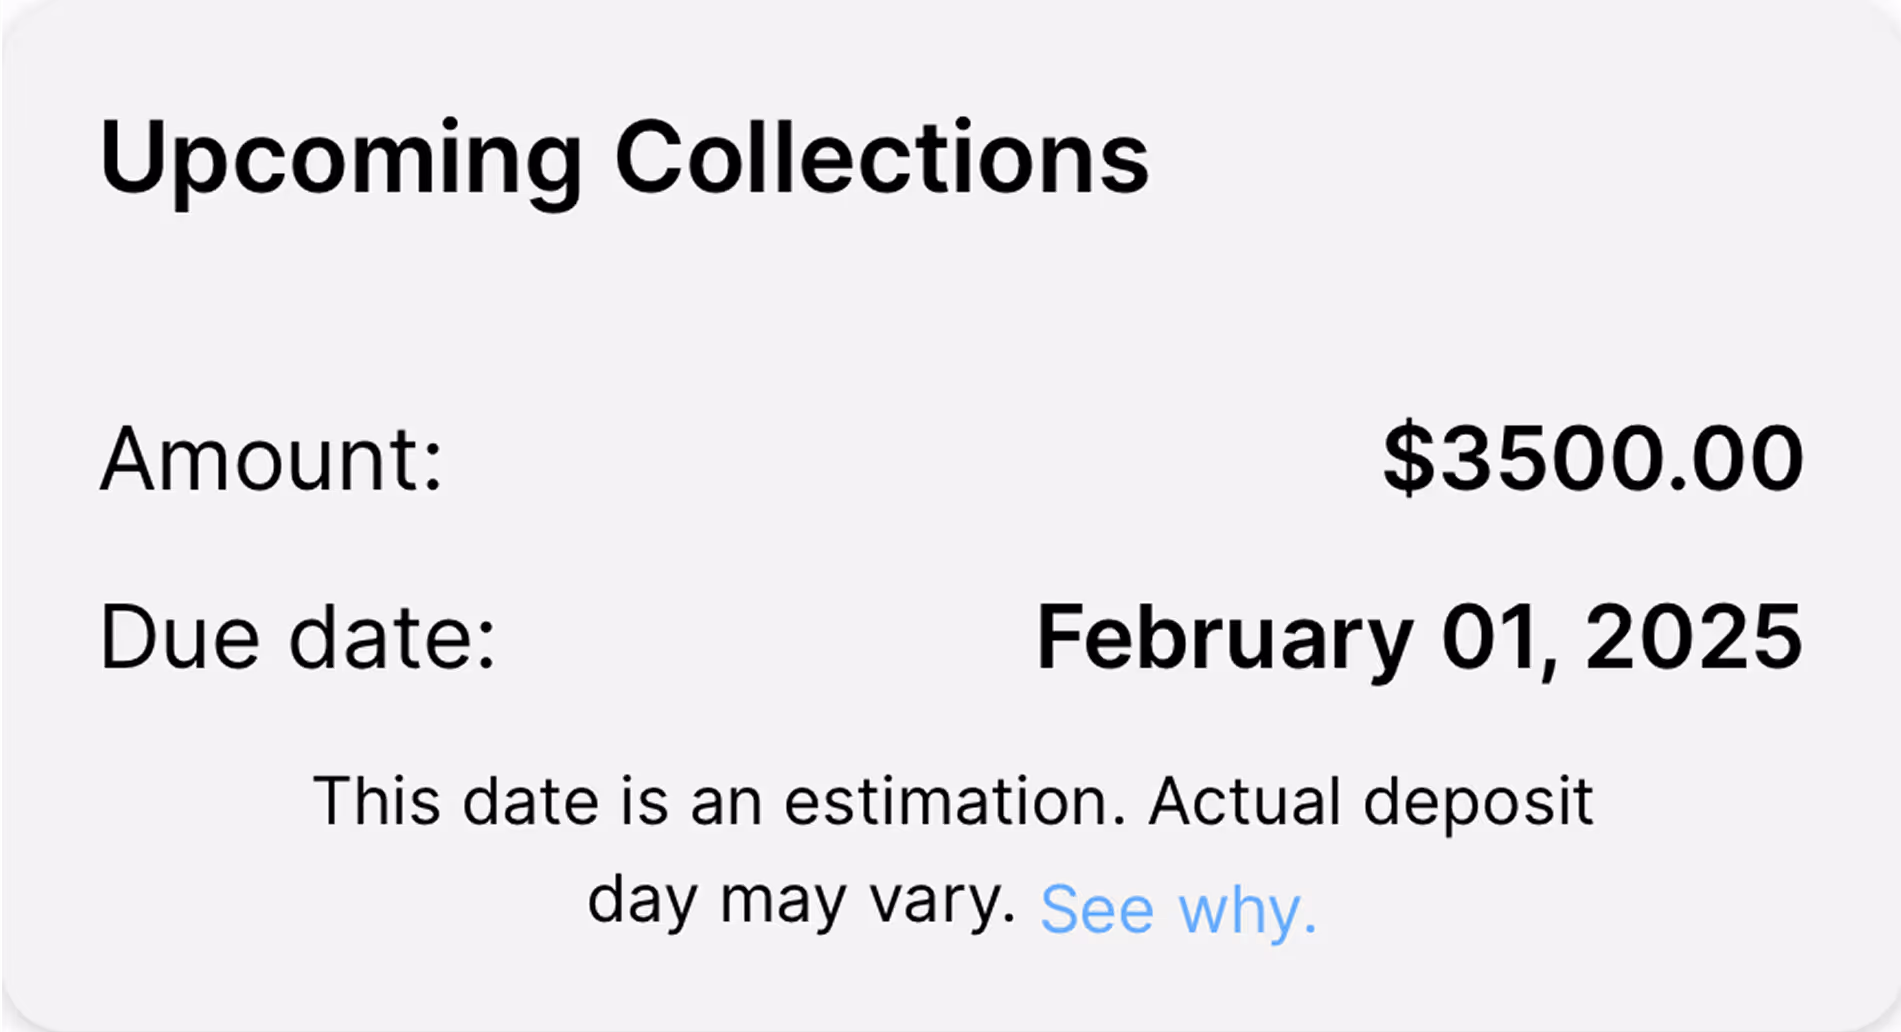
Task: Click the "Upcoming Collections" heading
Action: (x=624, y=158)
